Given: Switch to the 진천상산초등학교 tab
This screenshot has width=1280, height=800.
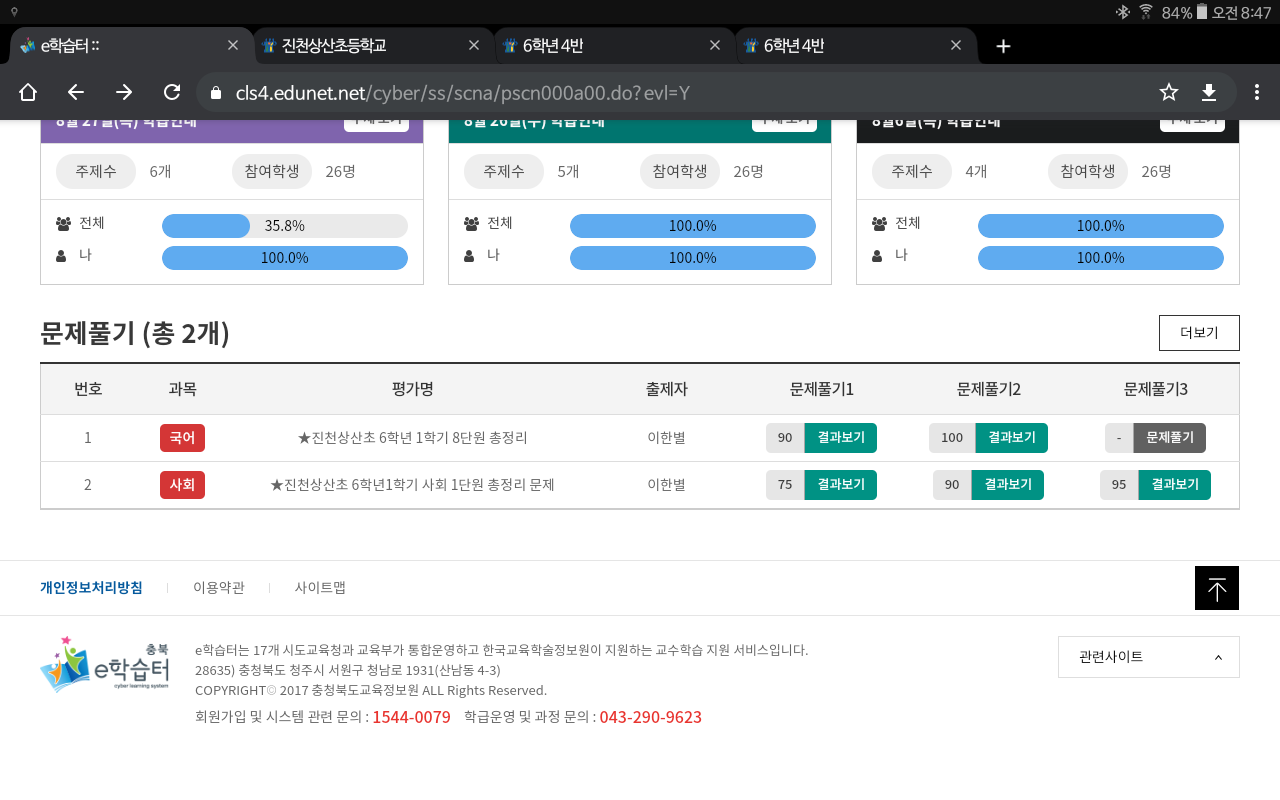Looking at the screenshot, I should click(x=373, y=46).
